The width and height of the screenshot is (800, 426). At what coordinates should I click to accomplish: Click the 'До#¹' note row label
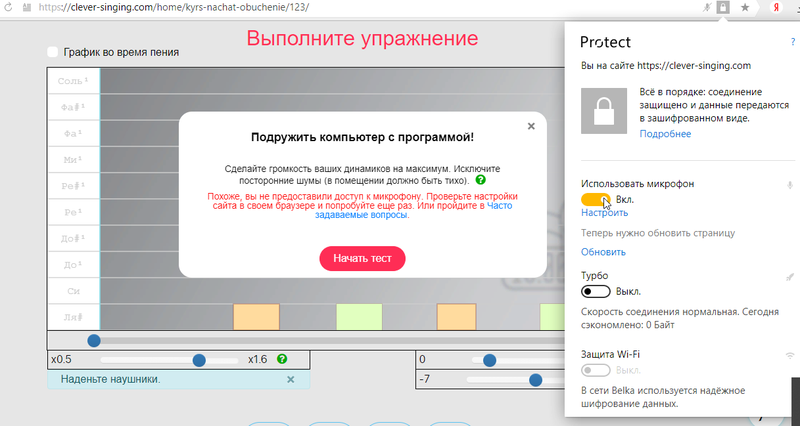pyautogui.click(x=73, y=239)
